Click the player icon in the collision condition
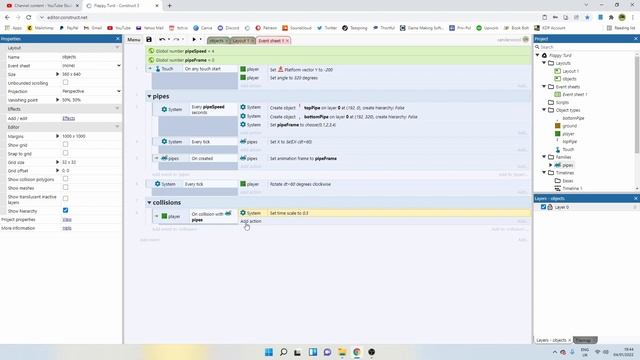The width and height of the screenshot is (640, 360). tap(164, 216)
